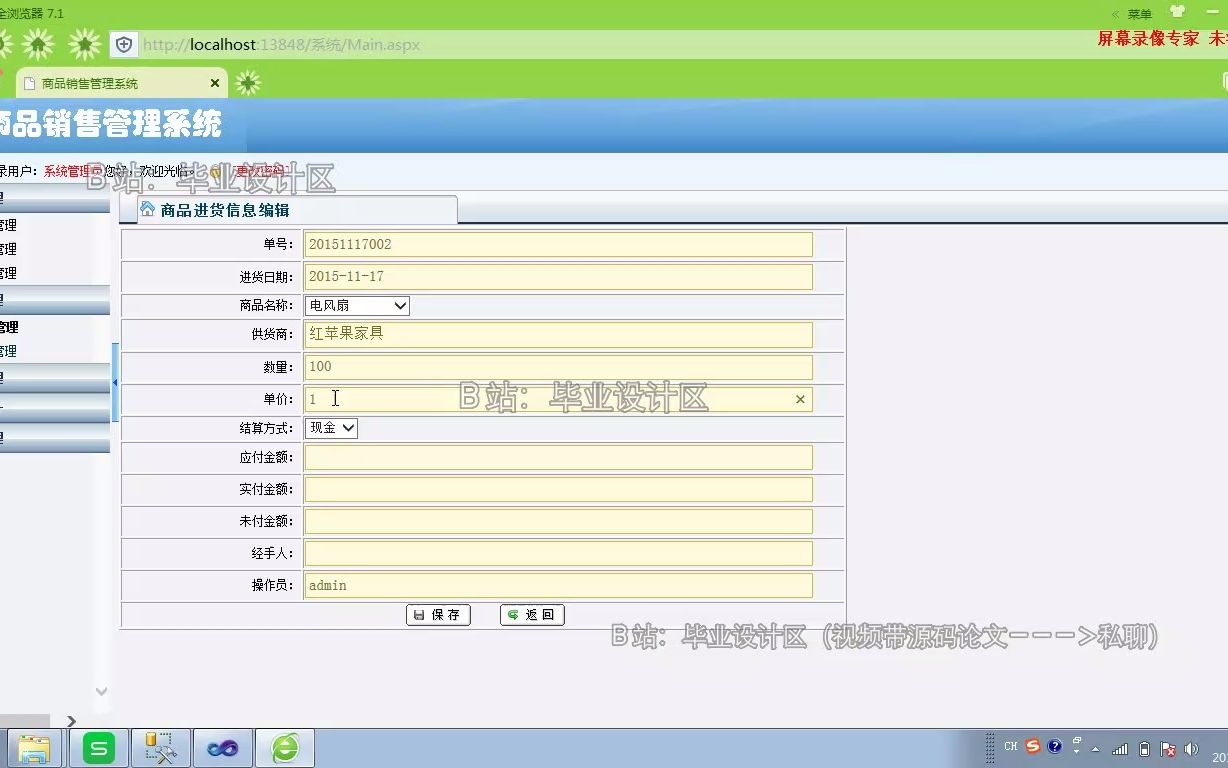Open the 商品名称 dropdown showing 电风扇
The height and width of the screenshot is (768, 1228).
pos(396,306)
